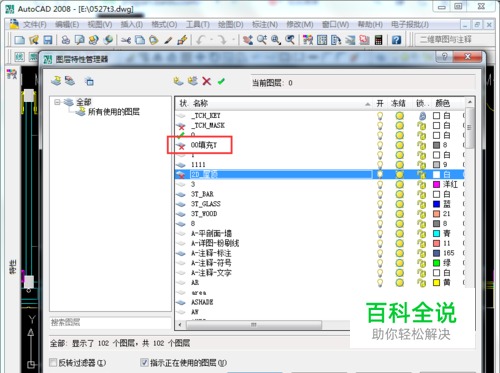Click New Group Filter icon

pyautogui.click(x=70, y=81)
